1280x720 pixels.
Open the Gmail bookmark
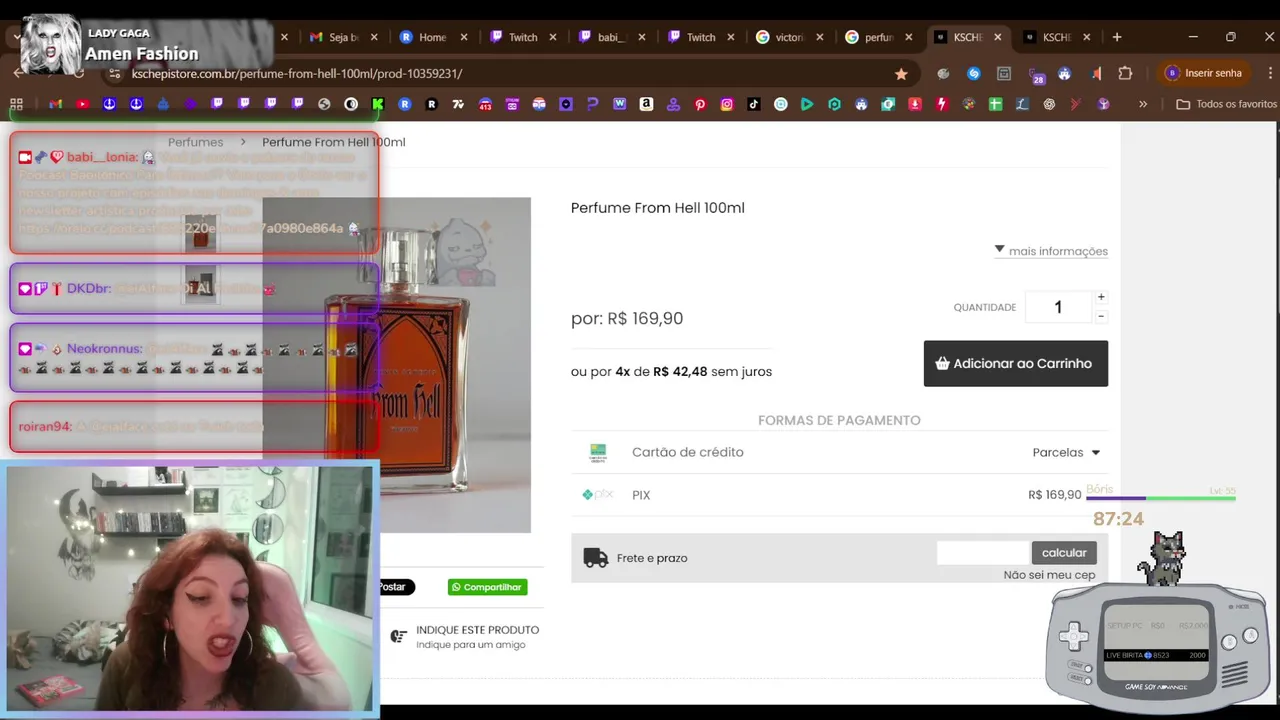point(56,104)
